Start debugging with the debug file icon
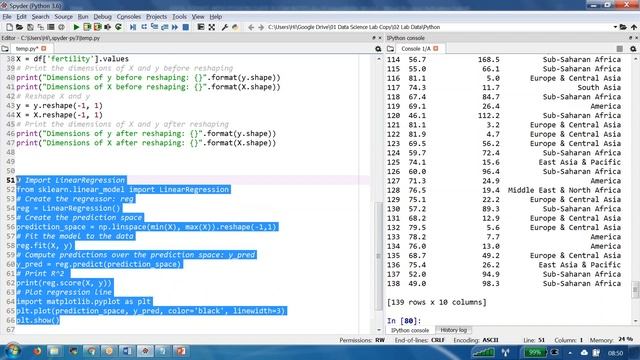640x360 pixels. click(133, 27)
